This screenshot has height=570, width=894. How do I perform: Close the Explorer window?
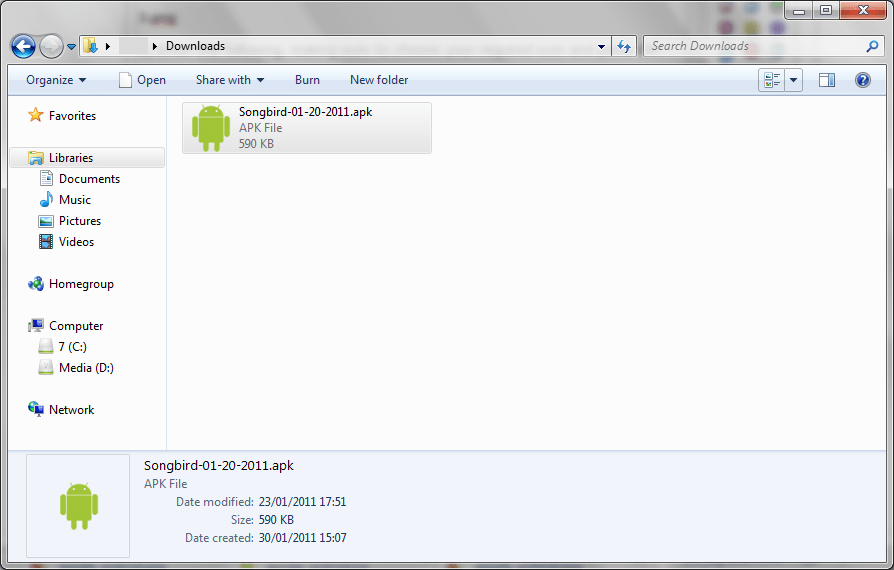coord(863,10)
